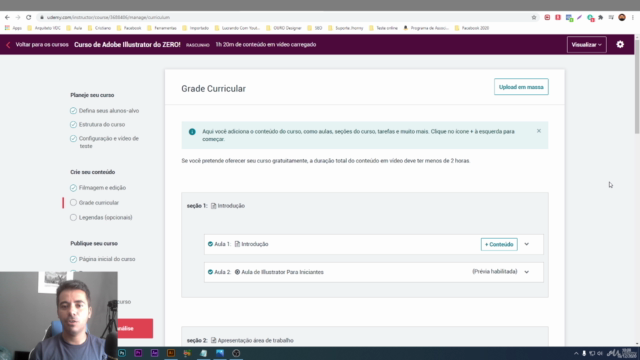Open Ferramentas bookmark folder
This screenshot has height=360, width=640.
(162, 28)
